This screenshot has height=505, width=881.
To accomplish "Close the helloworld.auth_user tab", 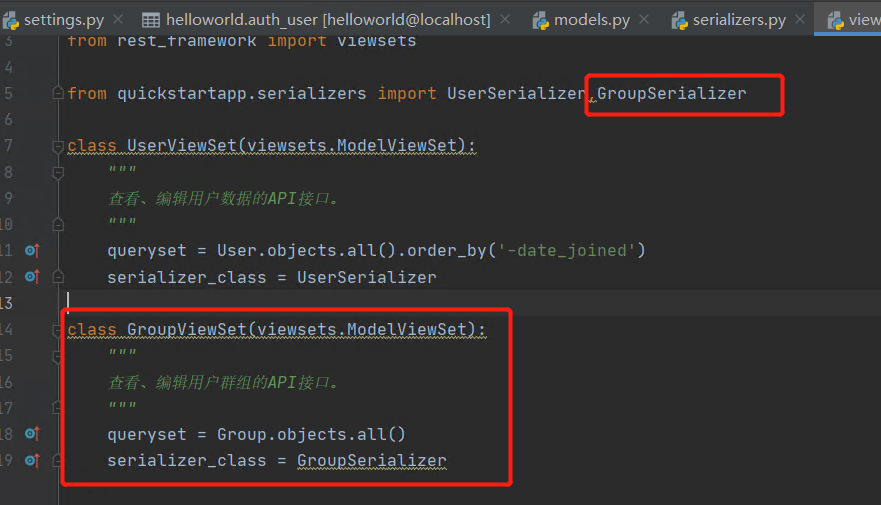I will [x=505, y=20].
